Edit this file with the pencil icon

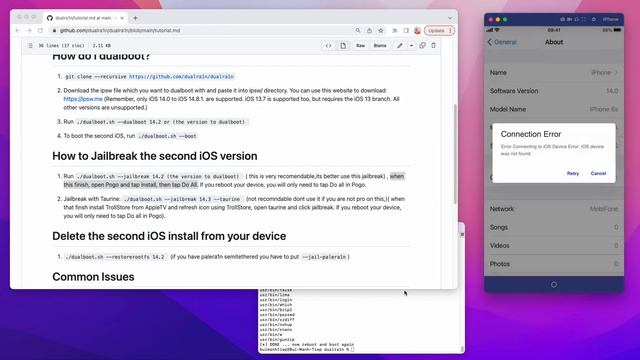coord(400,46)
